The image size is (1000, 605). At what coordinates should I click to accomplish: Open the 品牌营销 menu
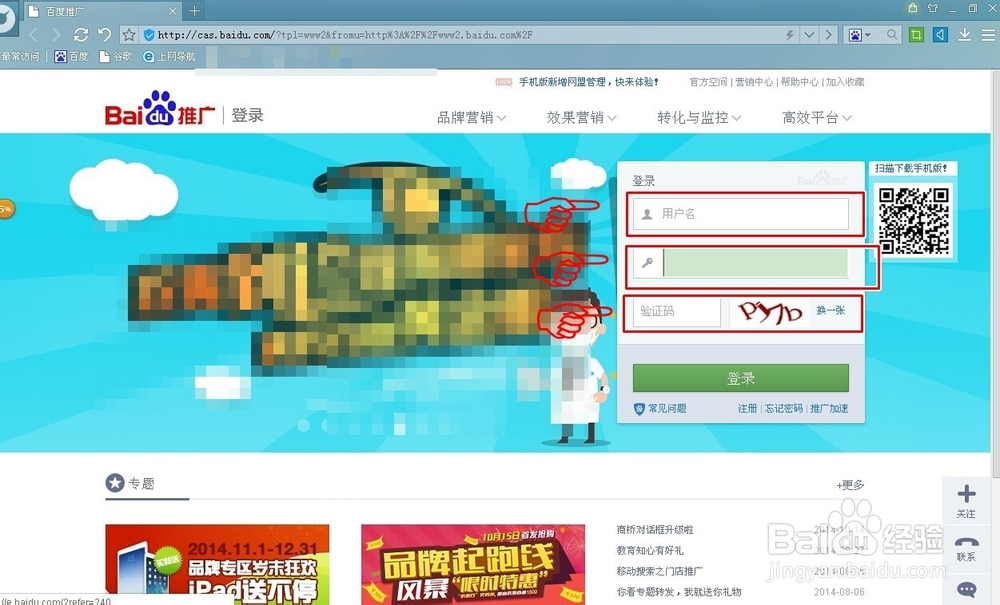pyautogui.click(x=468, y=117)
